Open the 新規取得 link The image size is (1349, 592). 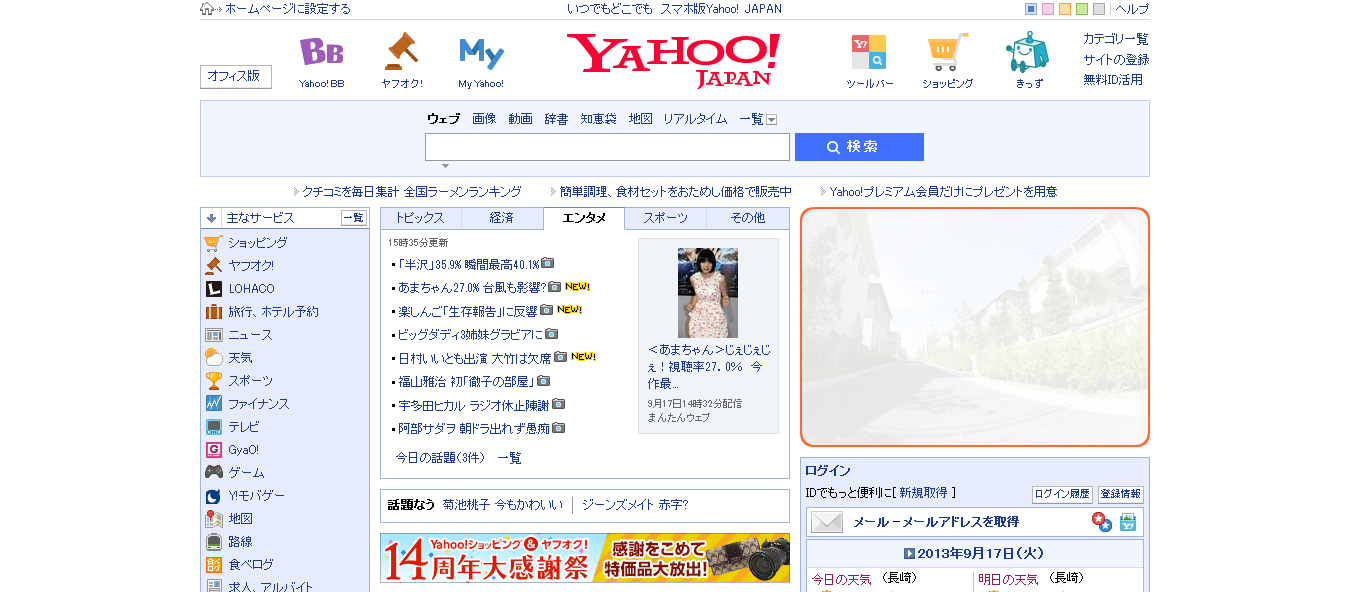click(924, 493)
